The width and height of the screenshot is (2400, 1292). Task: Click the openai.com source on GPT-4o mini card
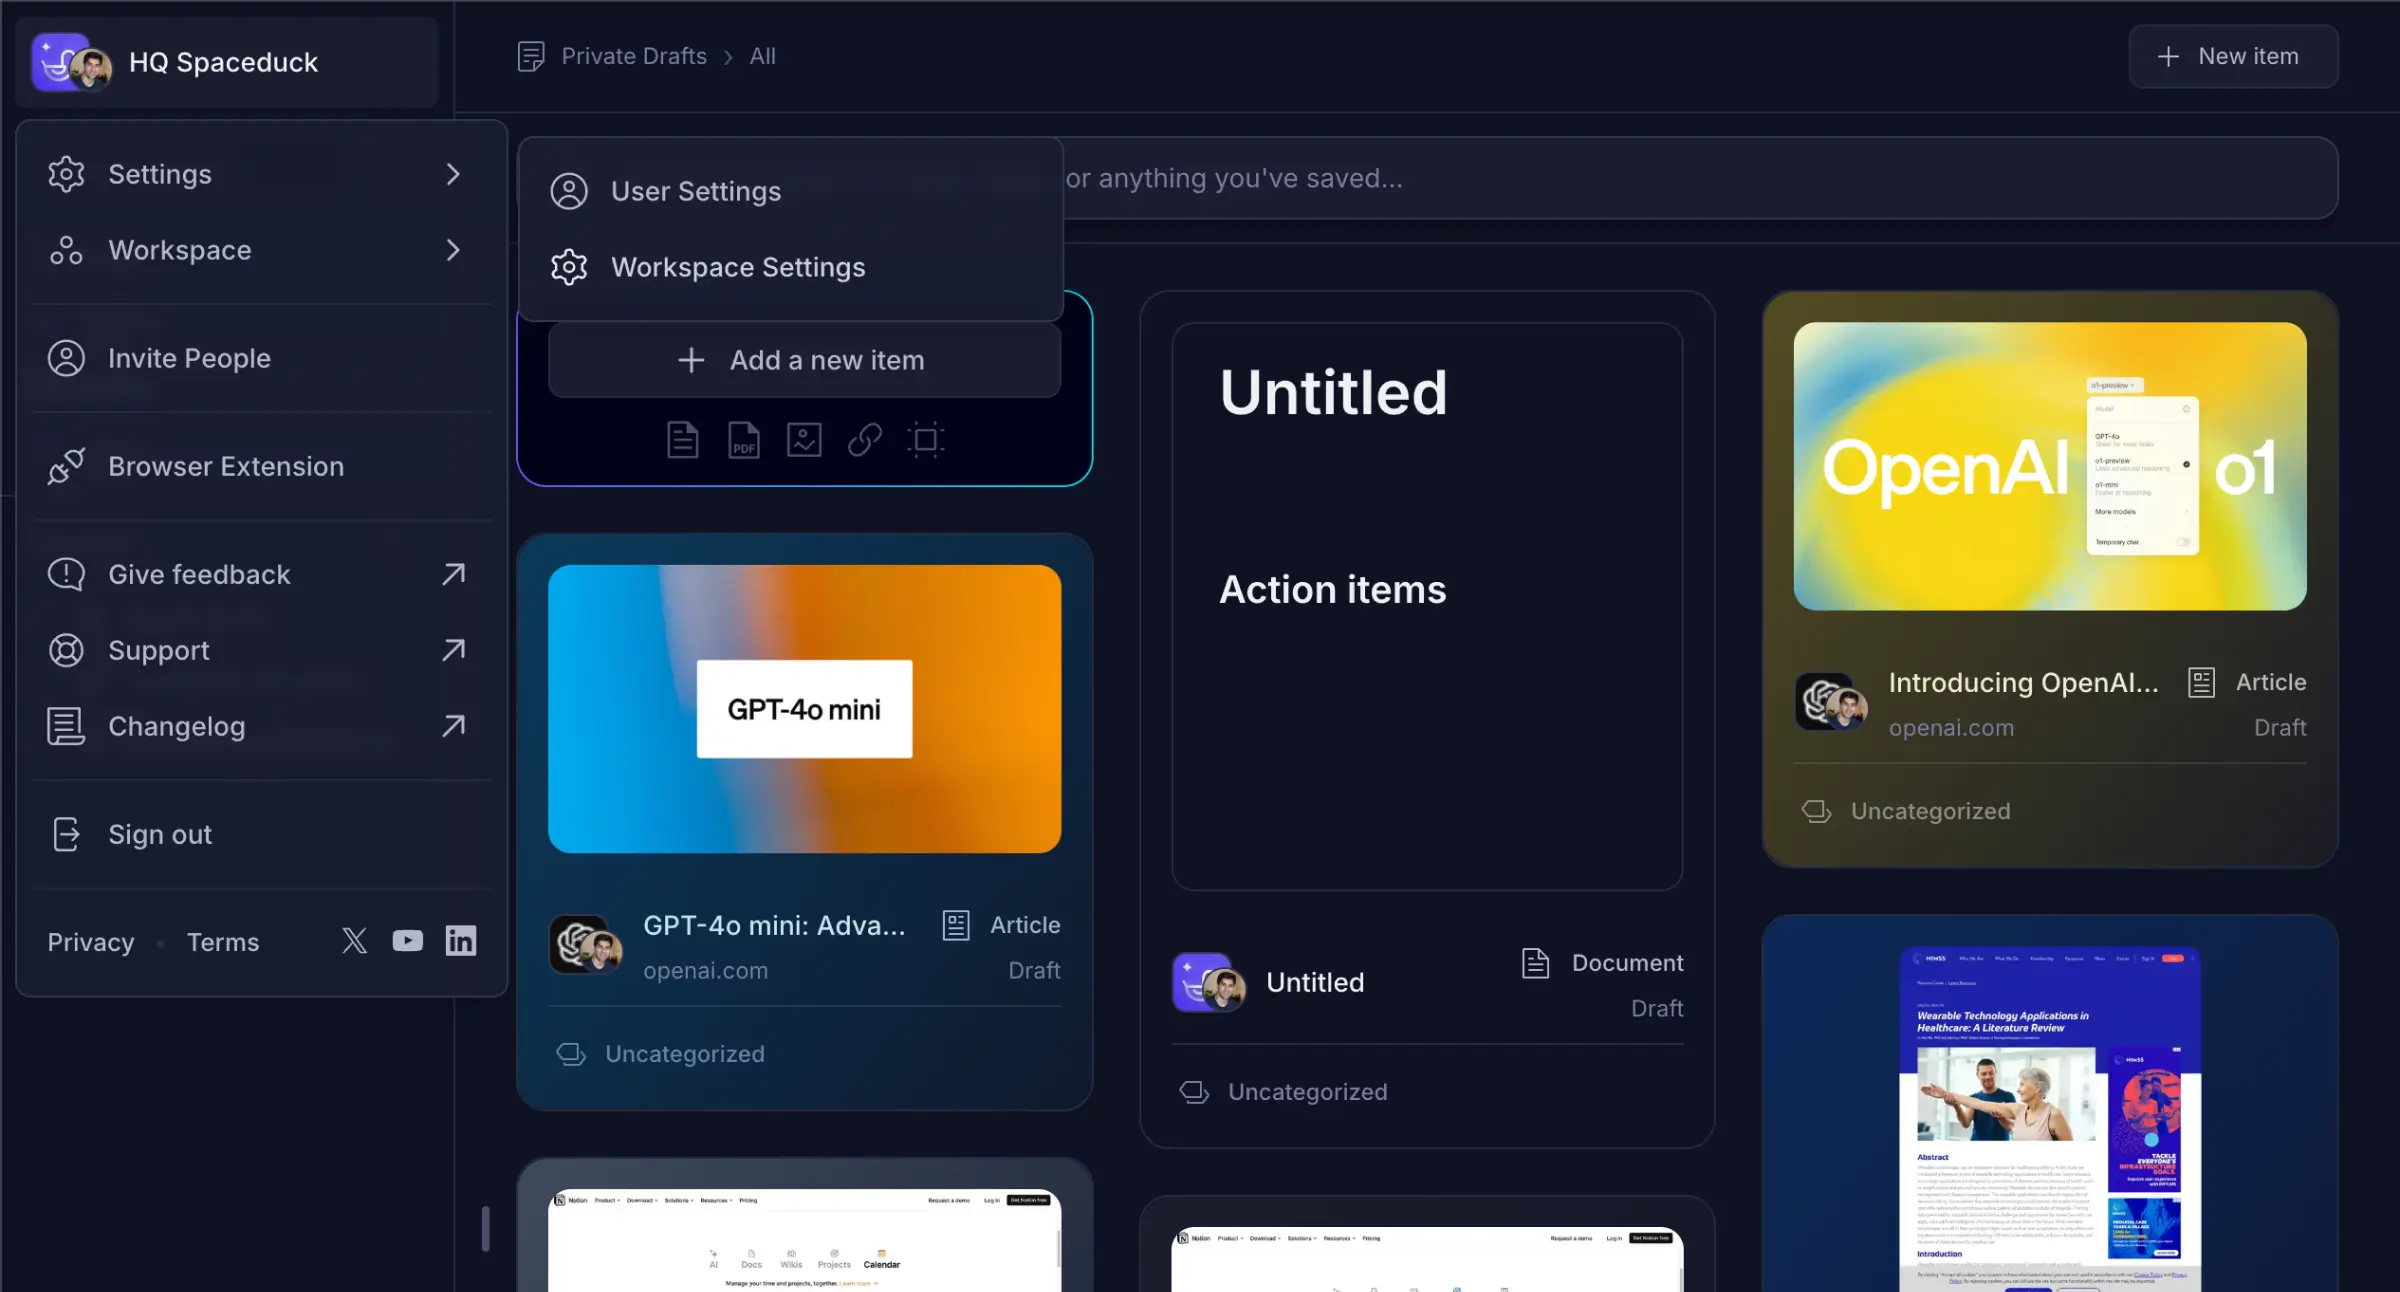tap(705, 970)
